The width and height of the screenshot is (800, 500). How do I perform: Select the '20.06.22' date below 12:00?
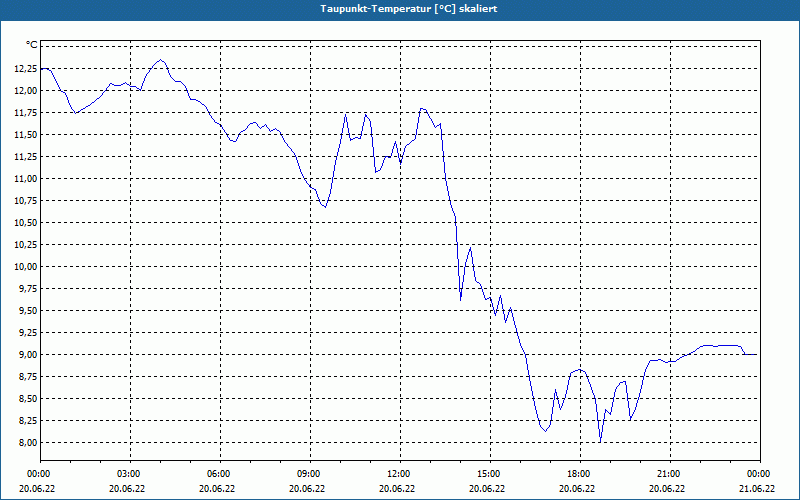(397, 488)
